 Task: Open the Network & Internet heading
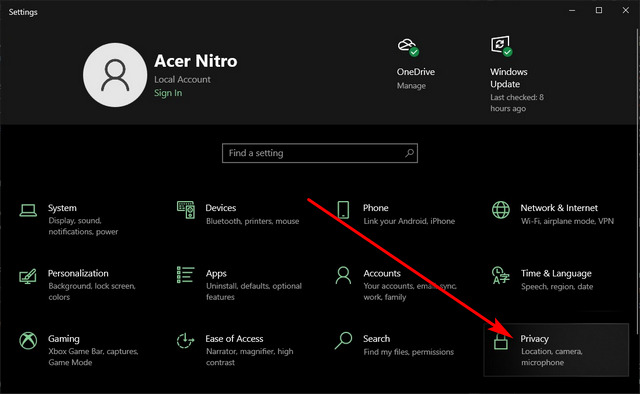pos(559,208)
